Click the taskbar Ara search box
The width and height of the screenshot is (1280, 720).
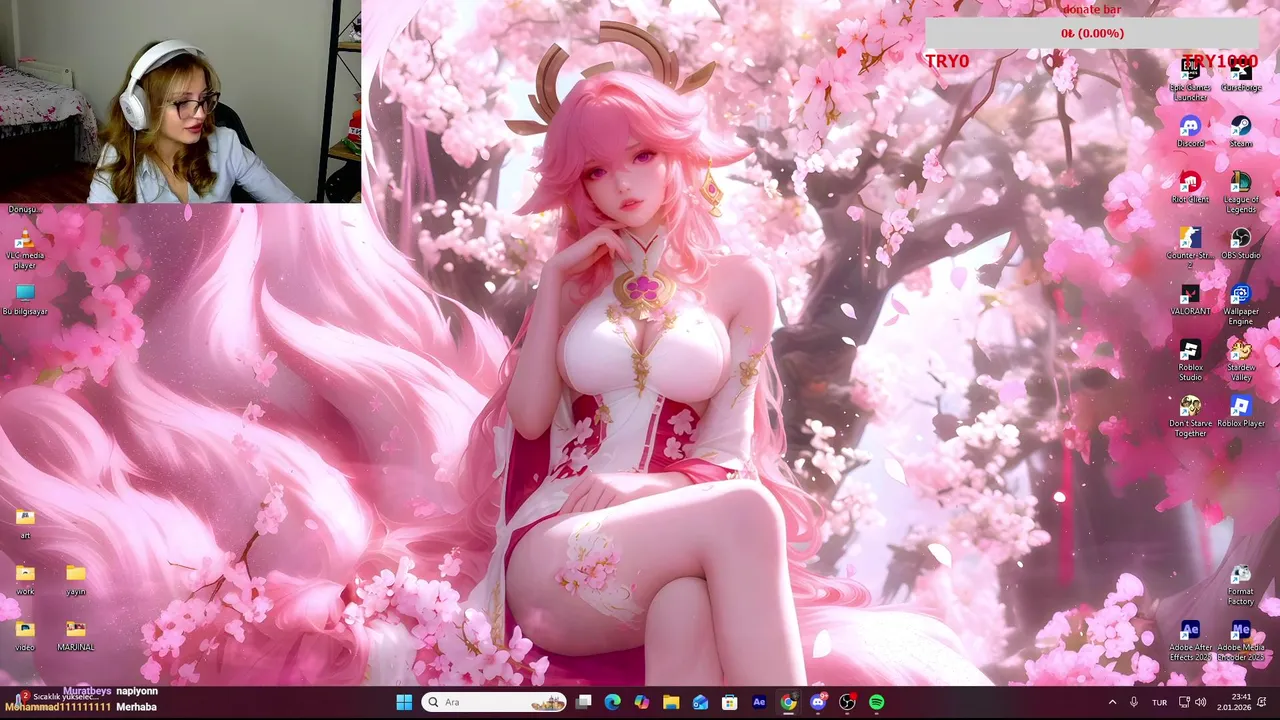(494, 702)
